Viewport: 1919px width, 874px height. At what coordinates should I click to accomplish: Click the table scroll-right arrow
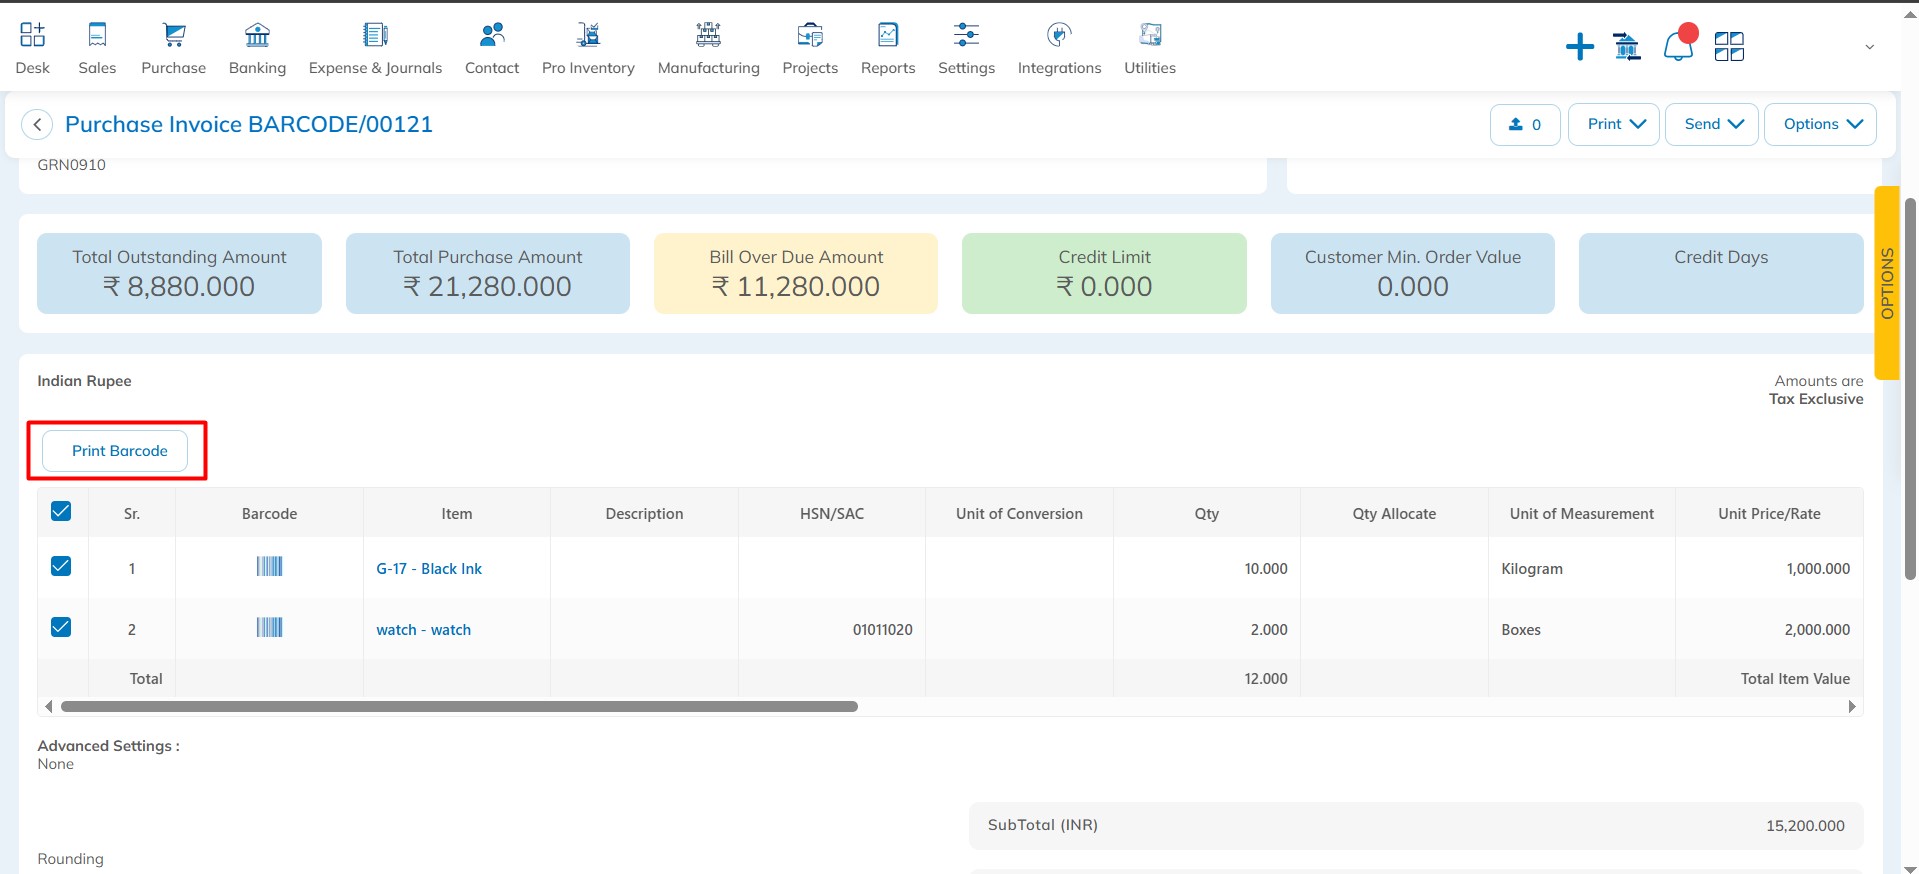1852,707
